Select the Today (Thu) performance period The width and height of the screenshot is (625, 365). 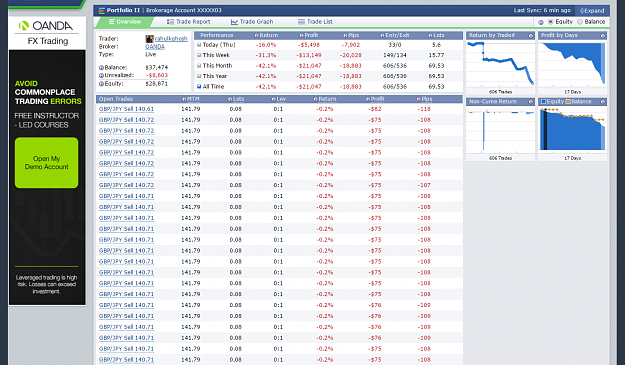click(x=199, y=45)
